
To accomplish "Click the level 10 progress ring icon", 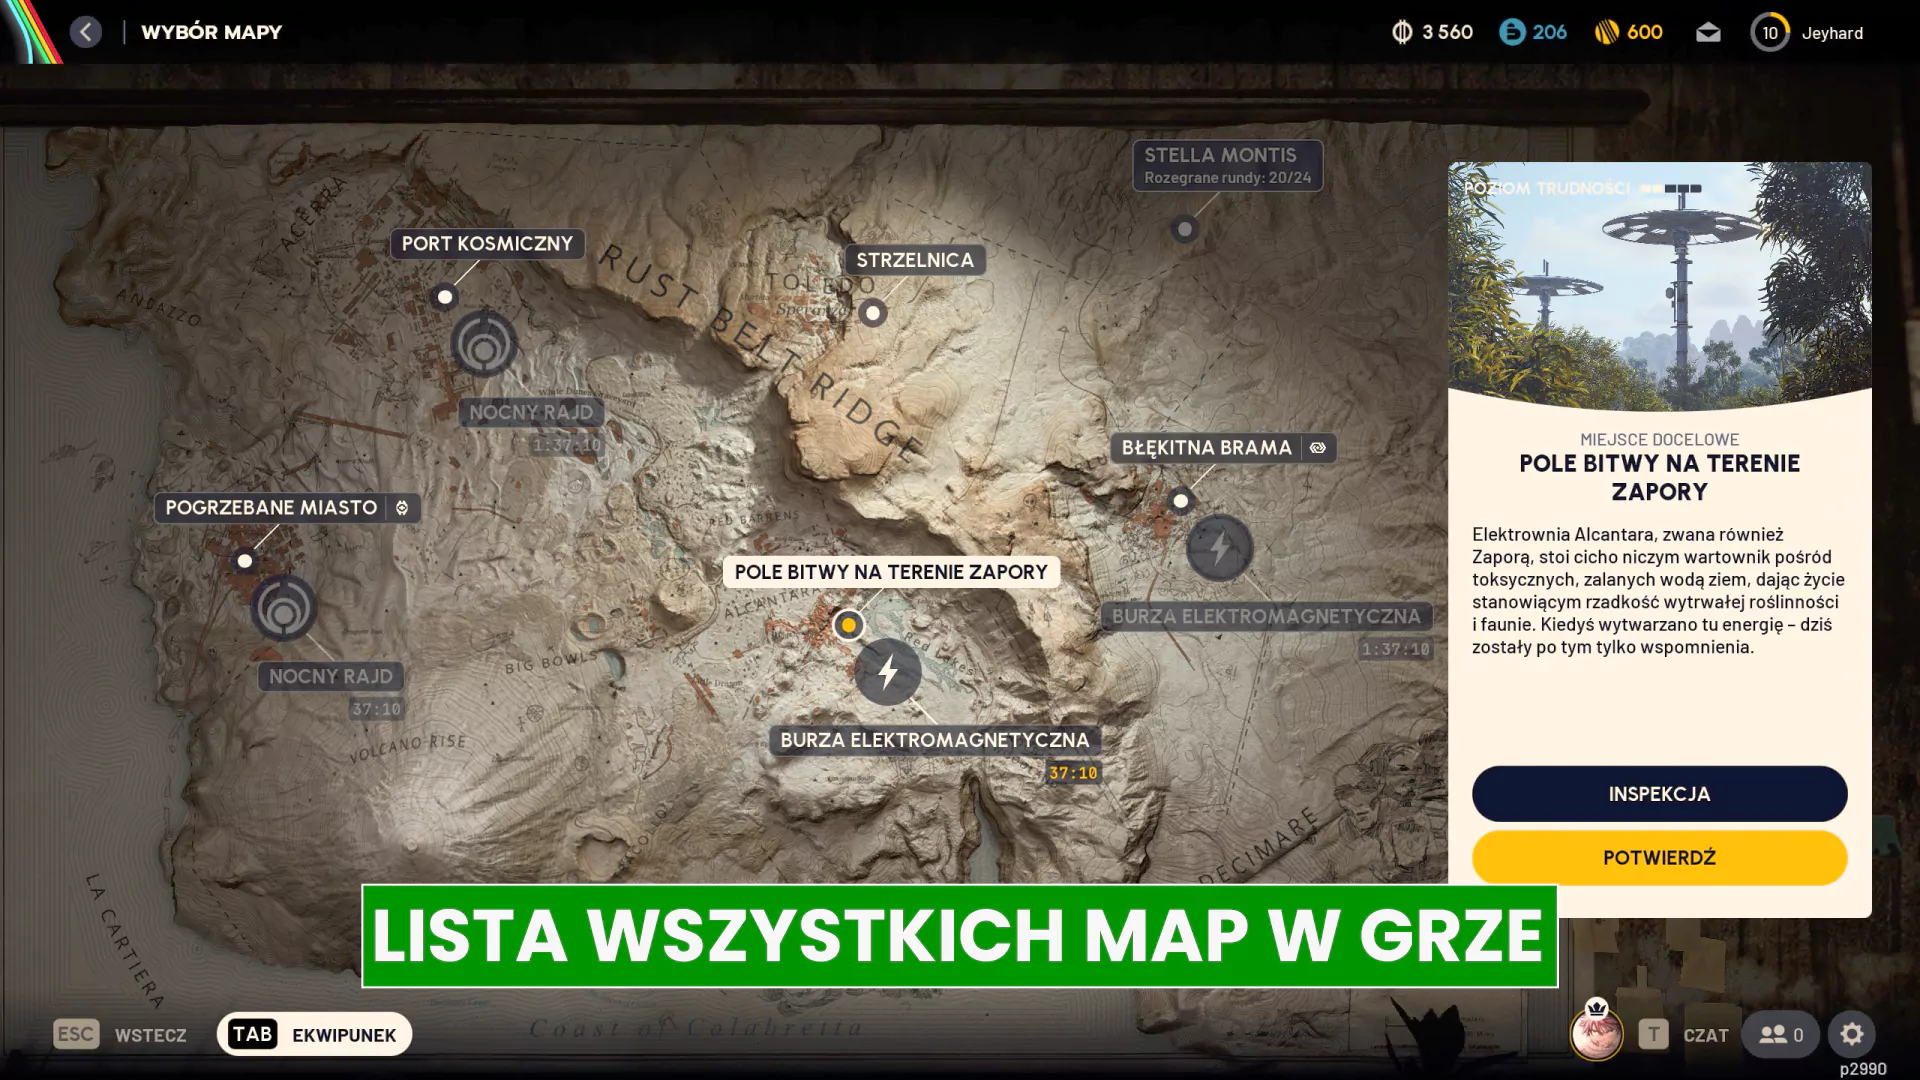I will coord(1769,32).
